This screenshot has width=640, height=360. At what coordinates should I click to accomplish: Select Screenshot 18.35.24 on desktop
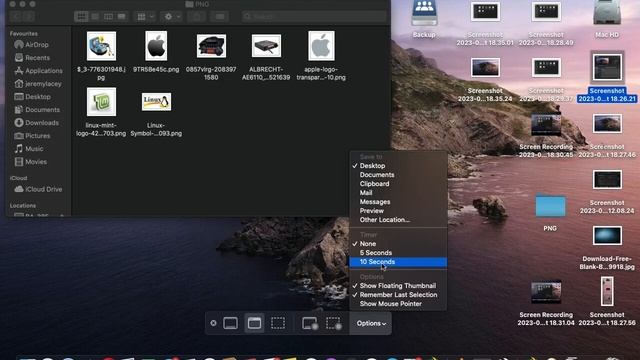click(485, 80)
